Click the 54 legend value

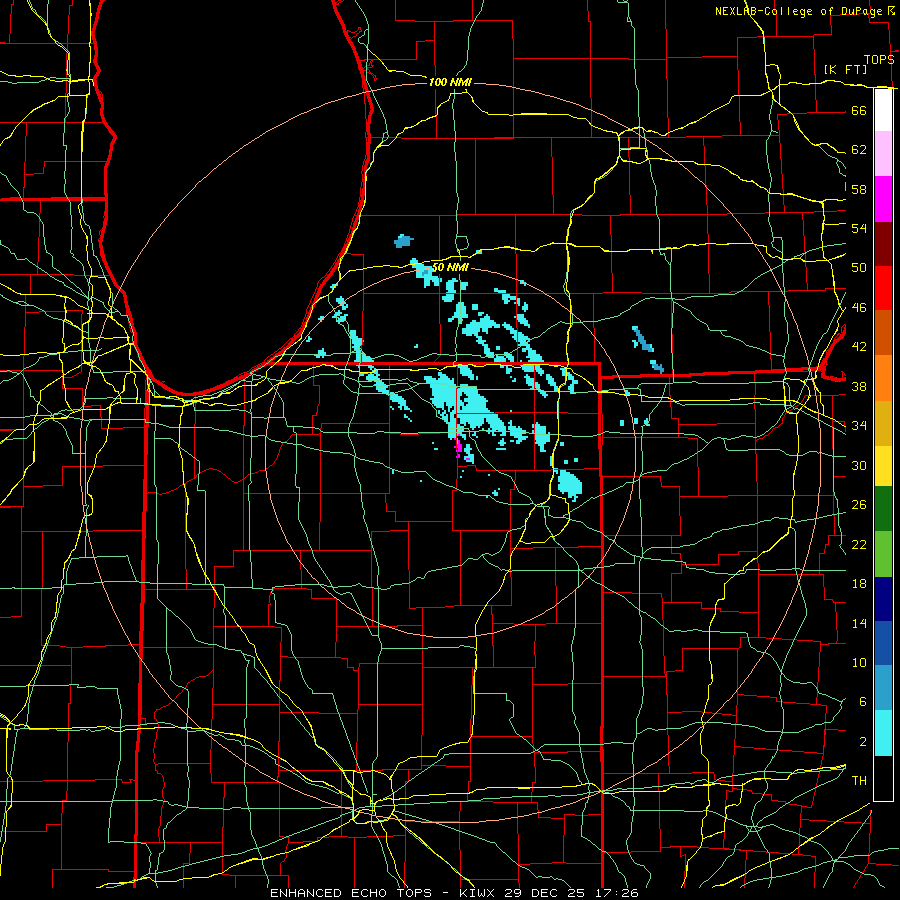click(859, 228)
